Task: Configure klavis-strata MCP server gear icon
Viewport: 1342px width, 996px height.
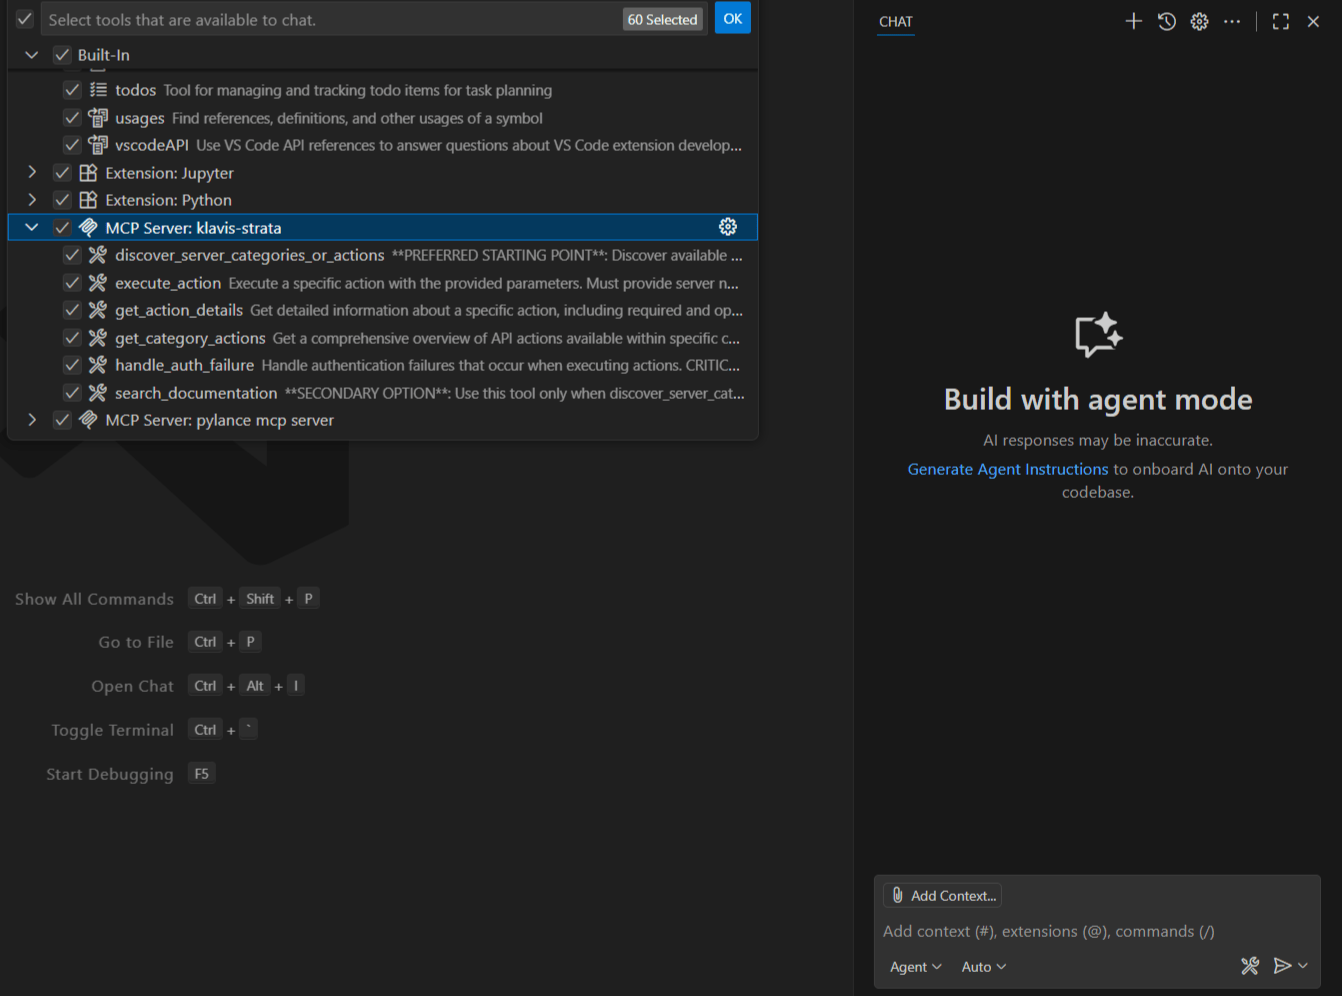Action: coord(728,227)
